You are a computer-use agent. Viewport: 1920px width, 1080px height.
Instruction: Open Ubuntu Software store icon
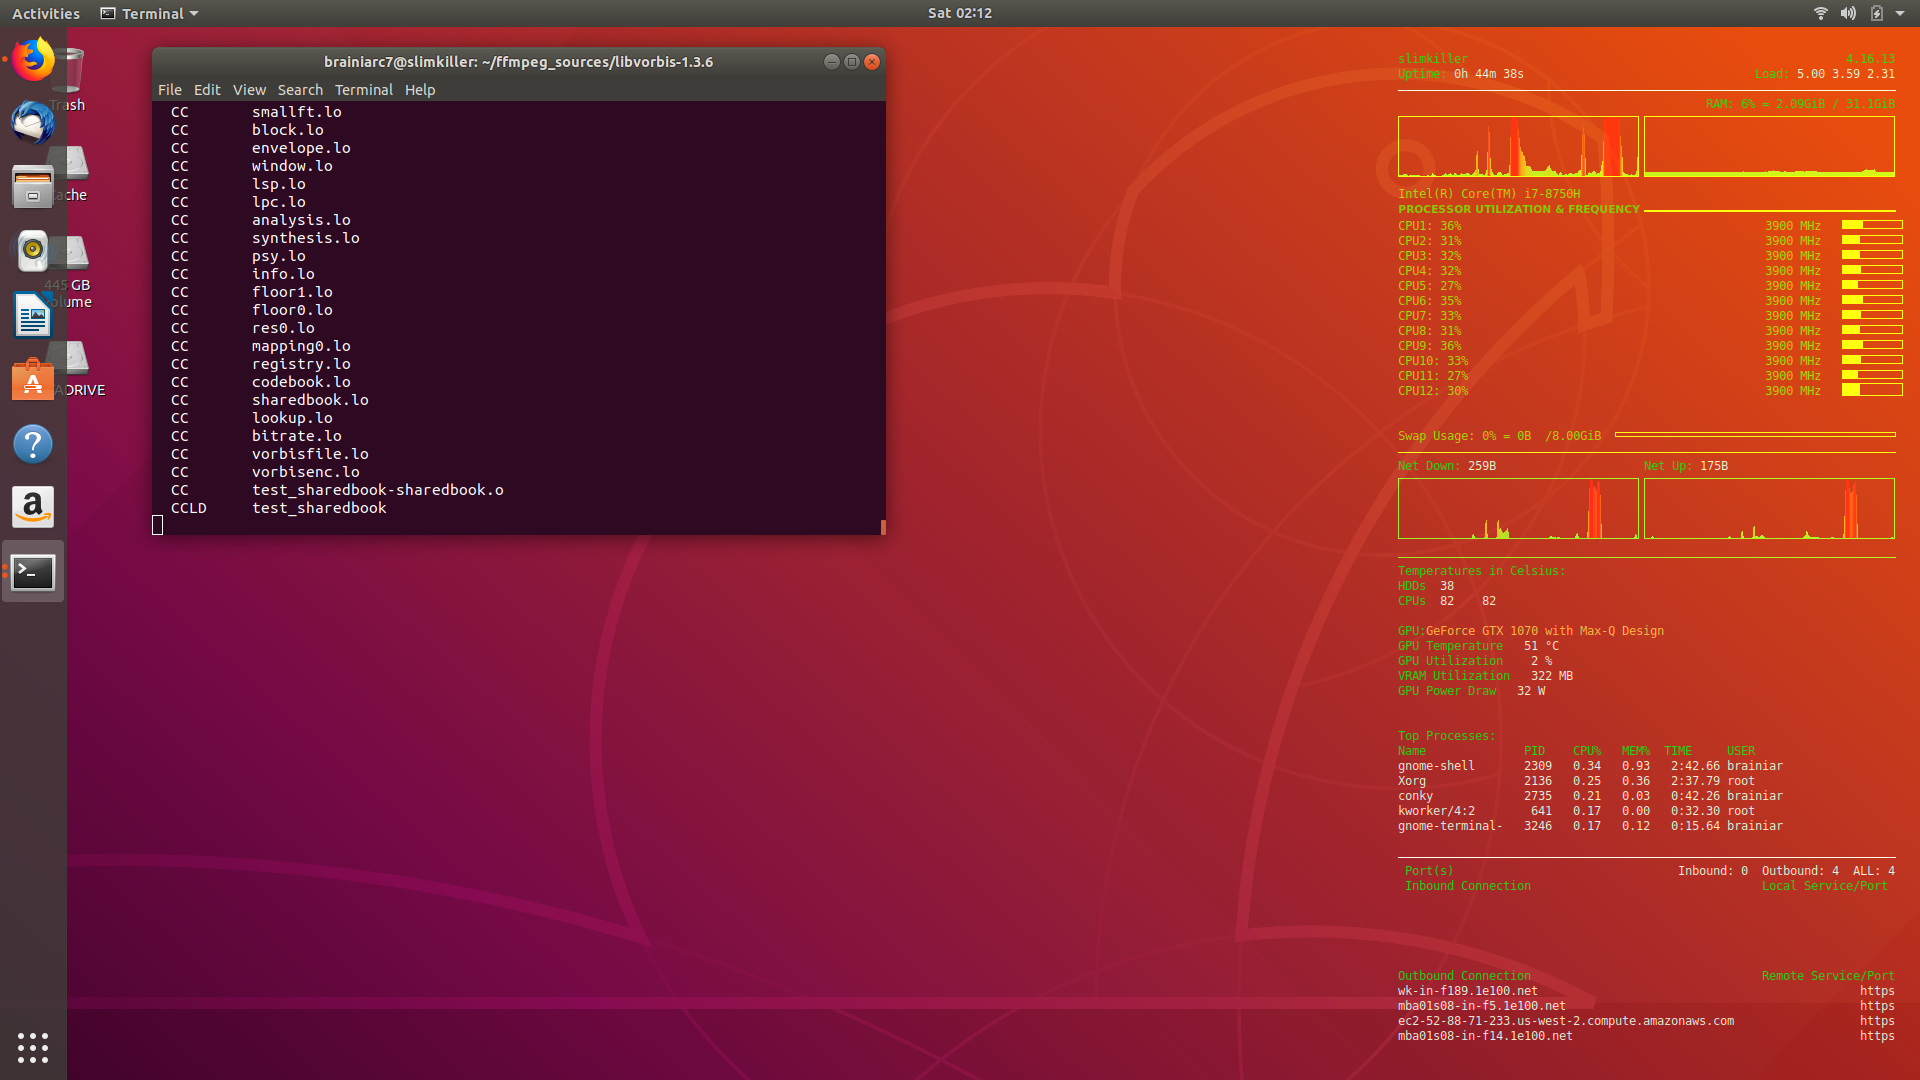[x=33, y=380]
